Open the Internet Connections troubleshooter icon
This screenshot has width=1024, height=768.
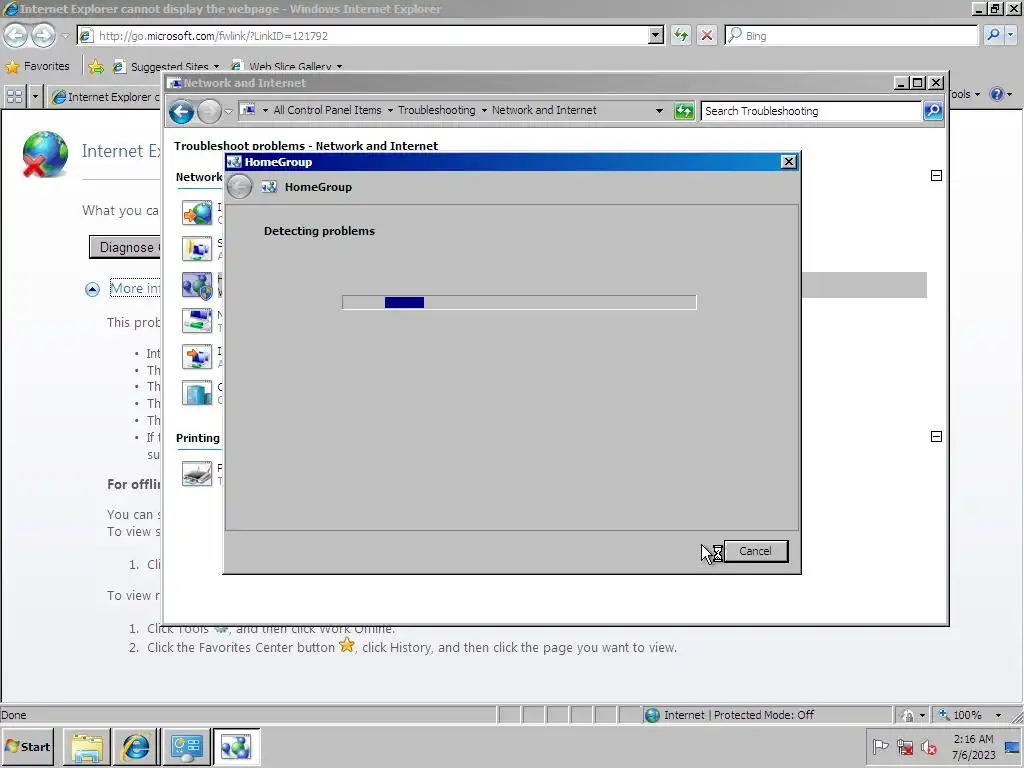pyautogui.click(x=197, y=213)
